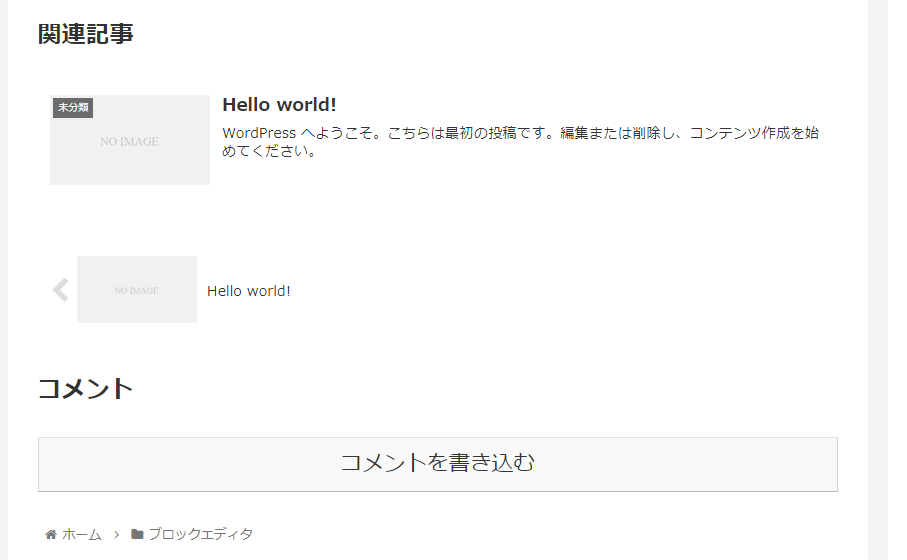Click the previous post NO IMAGE thumbnail
Screen dimensions: 907x560
pos(137,289)
